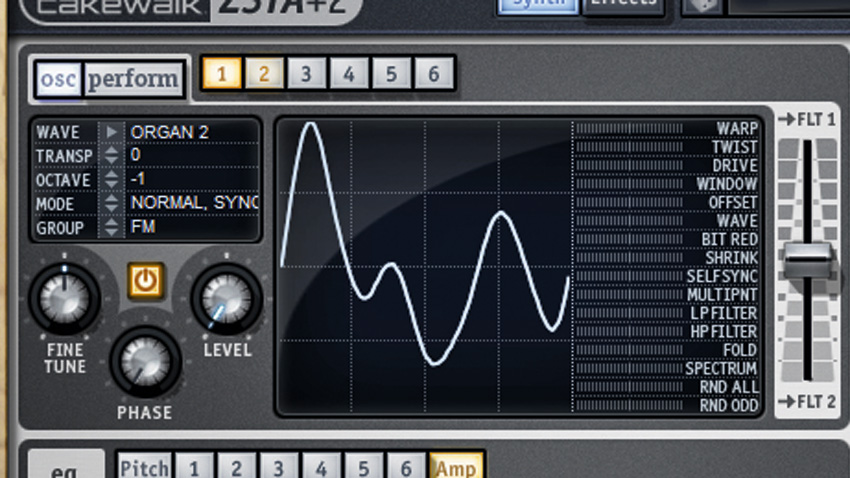Change the GROUP stepper arrows
850x478 pixels.
pyautogui.click(x=112, y=227)
